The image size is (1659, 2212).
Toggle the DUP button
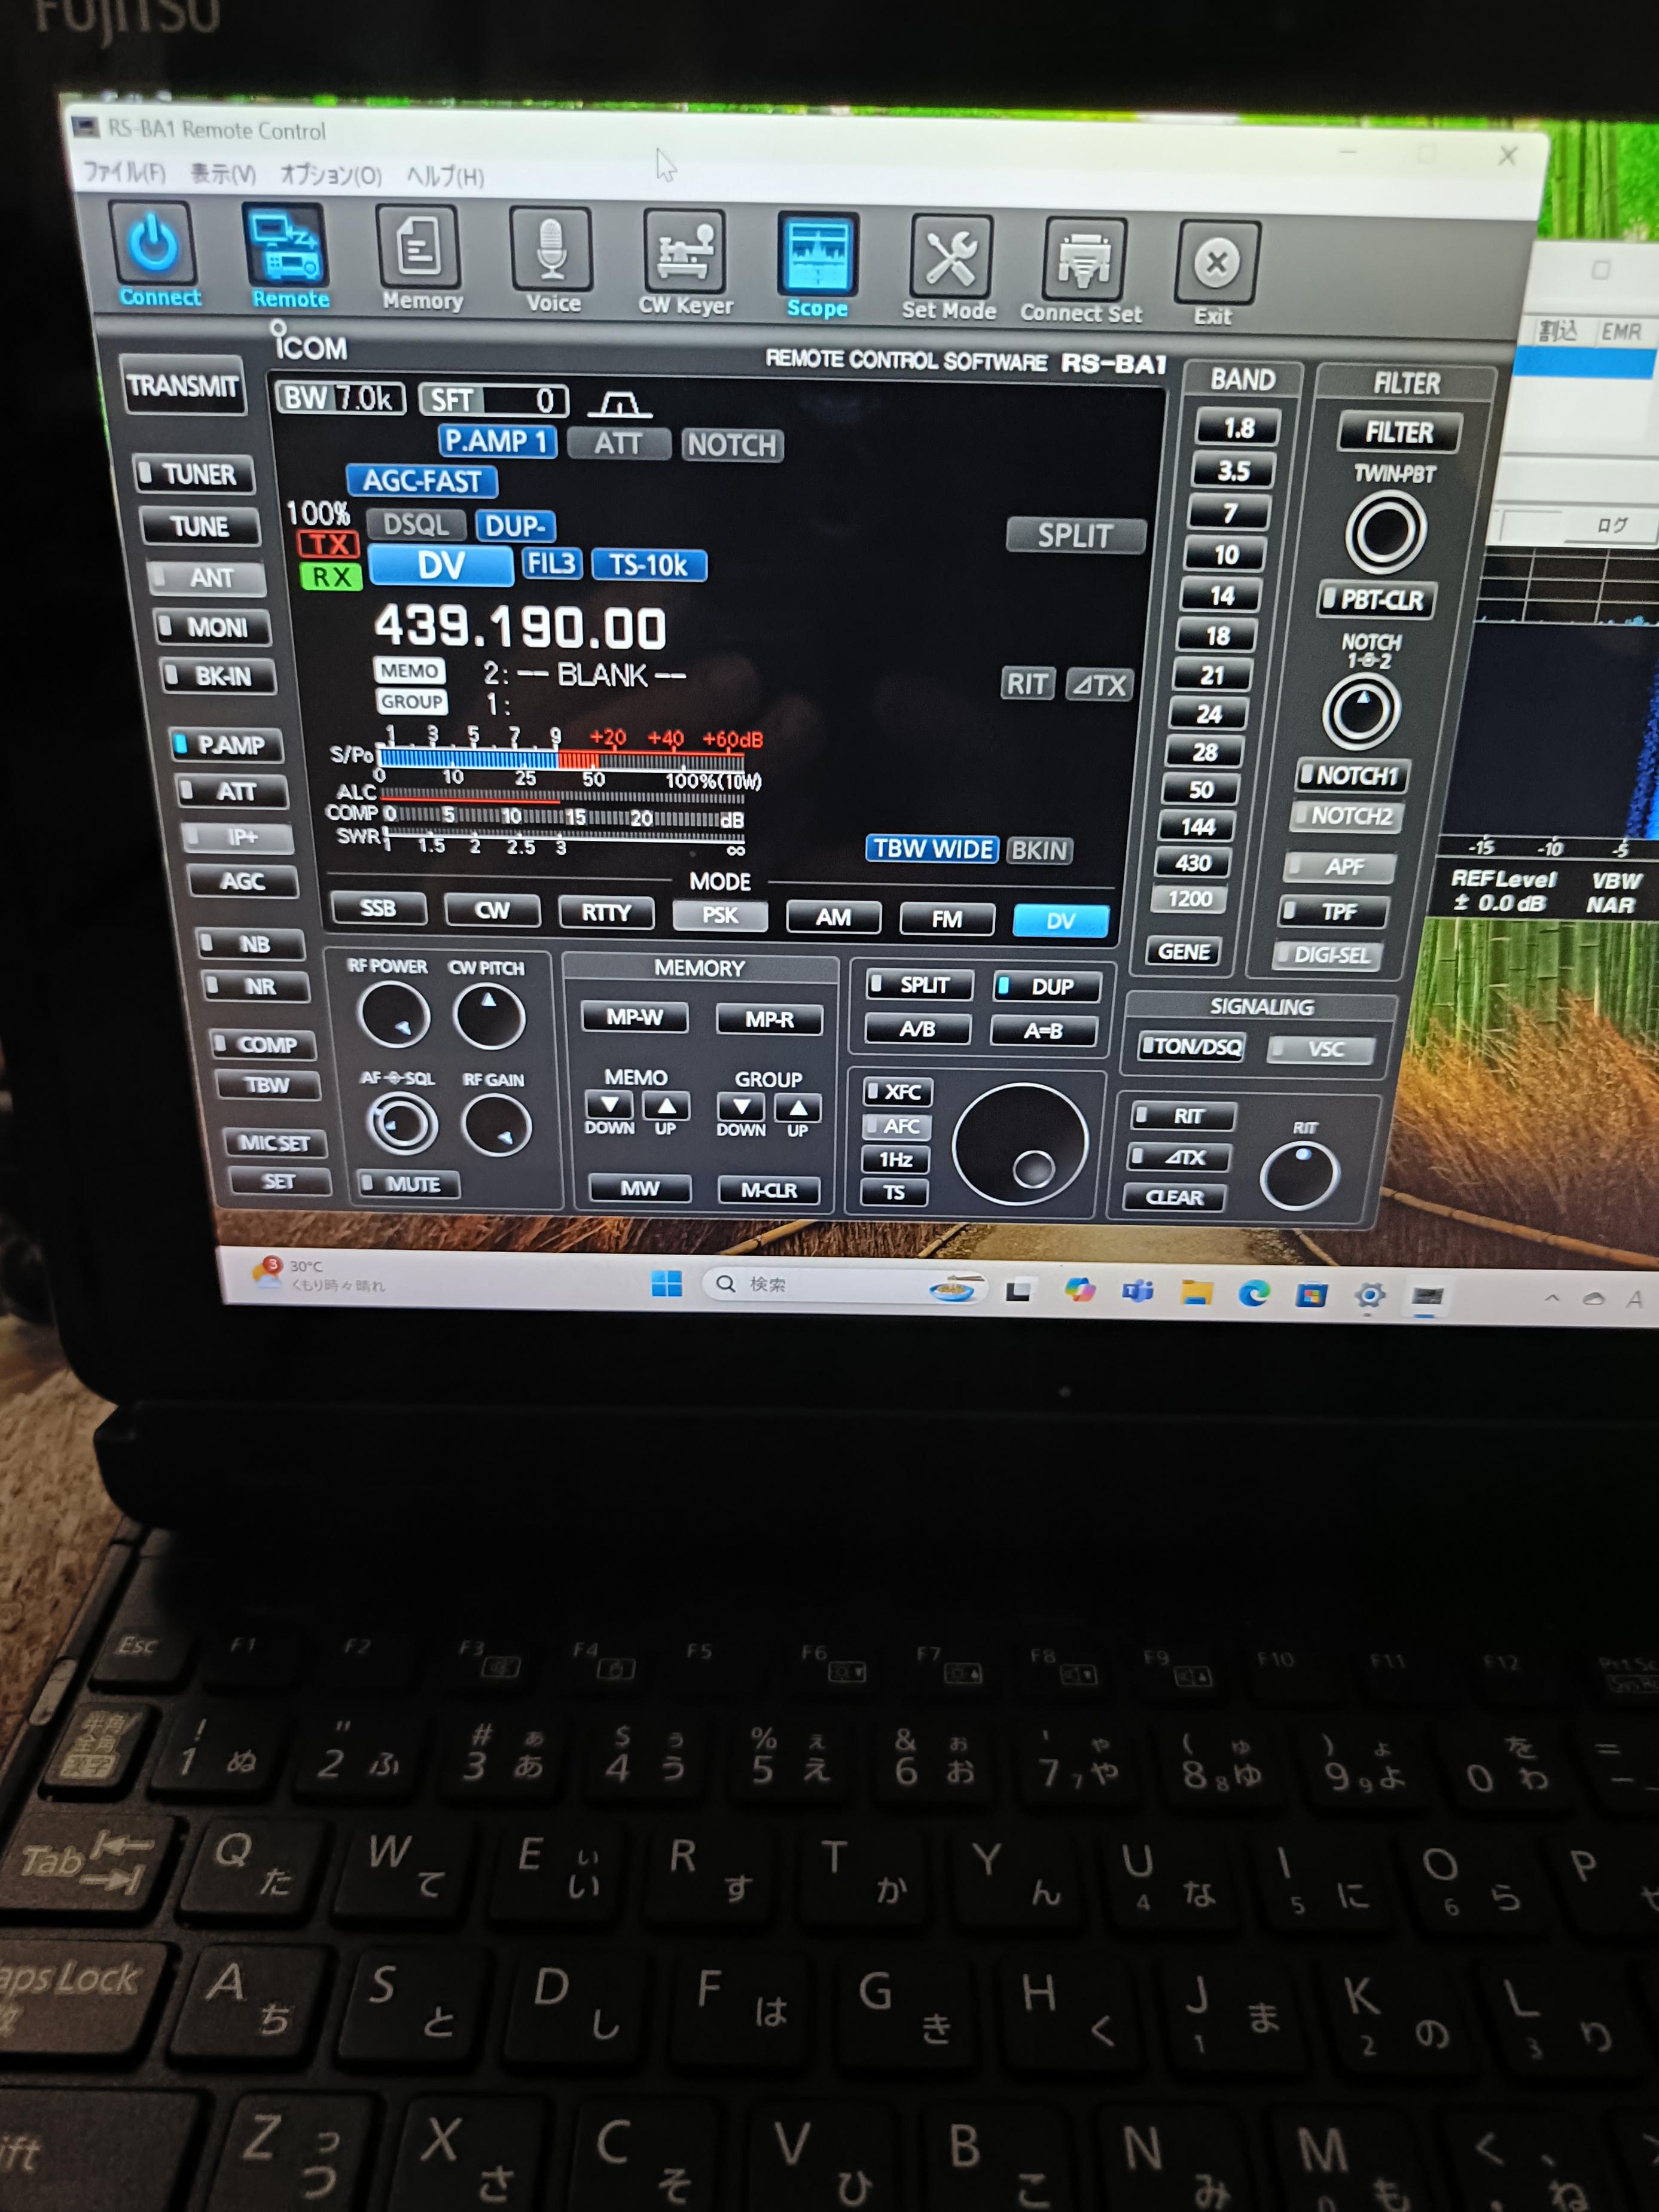coord(1047,987)
